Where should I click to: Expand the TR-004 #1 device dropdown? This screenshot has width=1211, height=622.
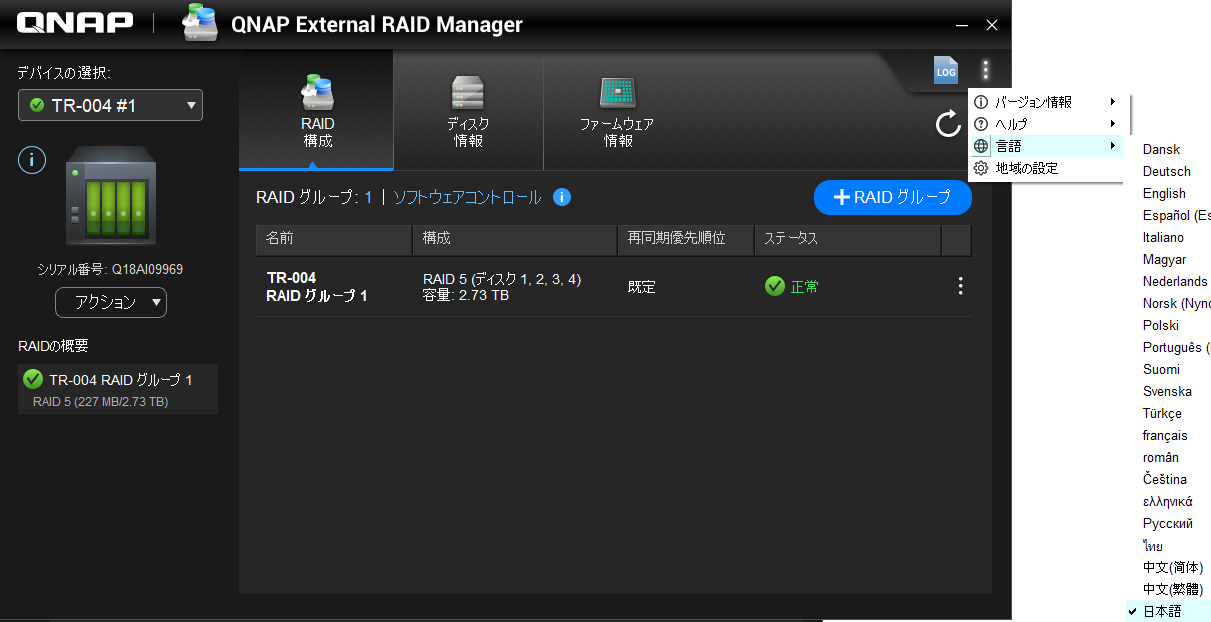tap(110, 105)
